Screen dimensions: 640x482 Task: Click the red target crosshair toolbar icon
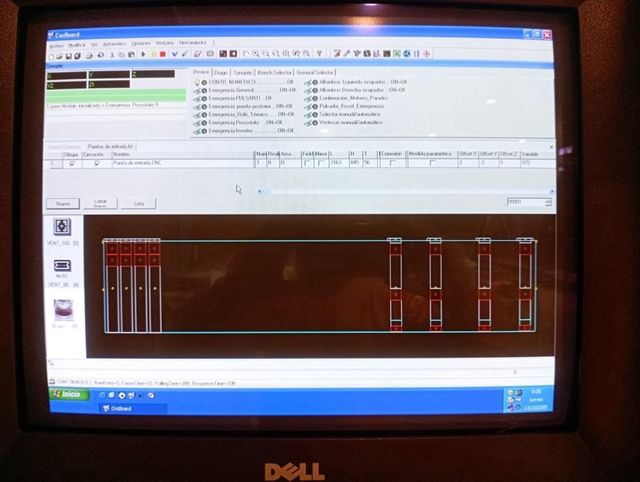pos(427,53)
